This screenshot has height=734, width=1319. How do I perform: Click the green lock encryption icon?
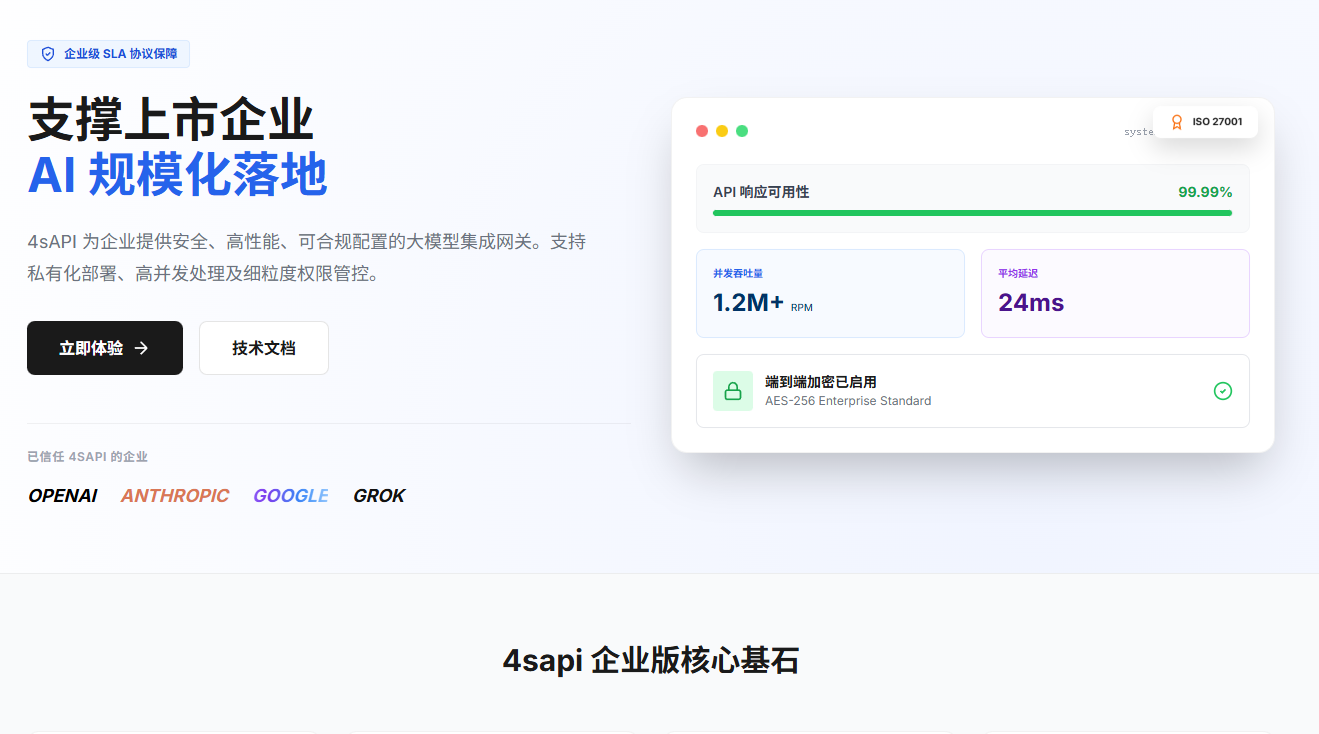coord(733,390)
